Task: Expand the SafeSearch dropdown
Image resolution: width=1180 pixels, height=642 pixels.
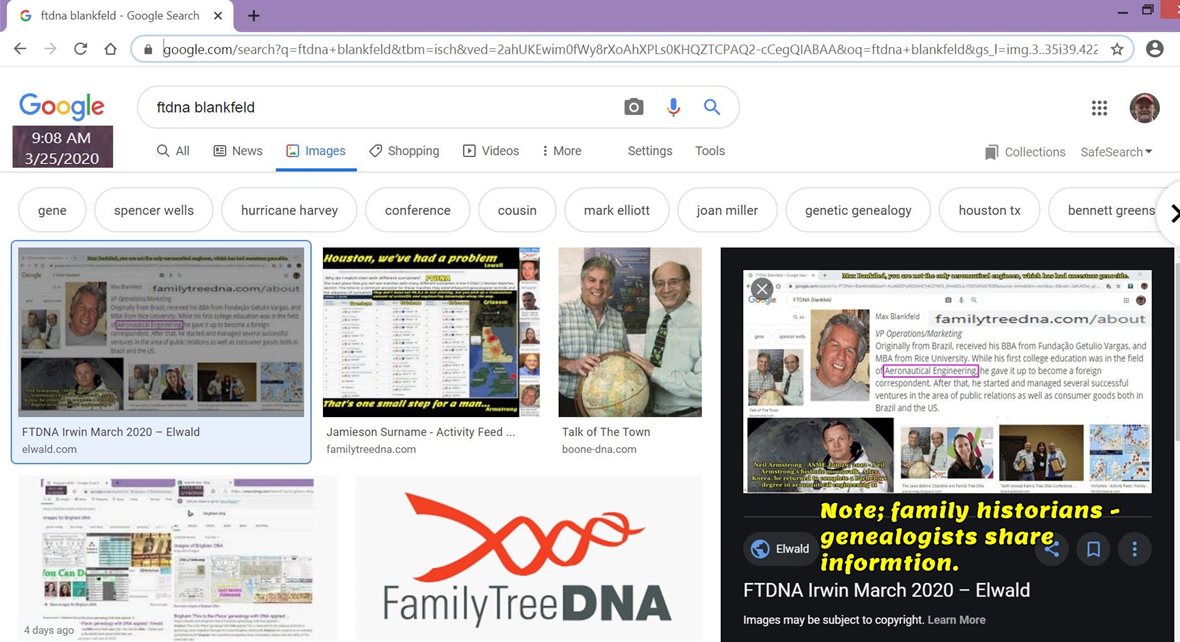Action: [x=1116, y=152]
